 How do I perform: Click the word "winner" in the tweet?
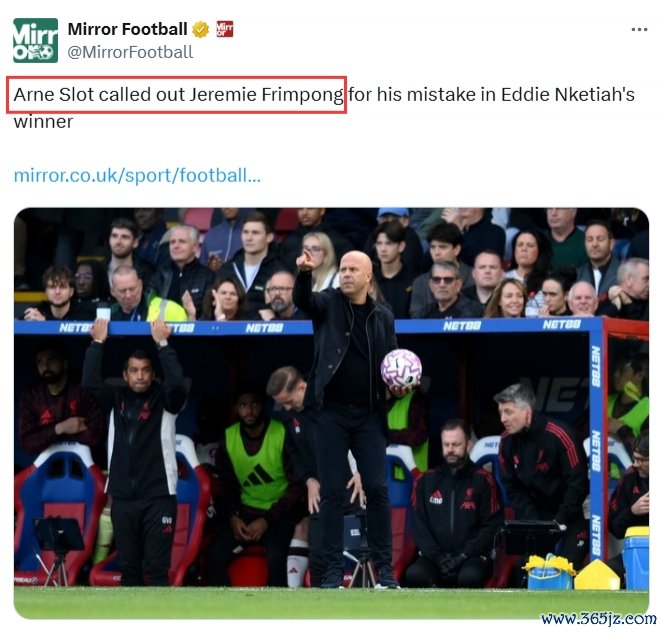click(43, 122)
